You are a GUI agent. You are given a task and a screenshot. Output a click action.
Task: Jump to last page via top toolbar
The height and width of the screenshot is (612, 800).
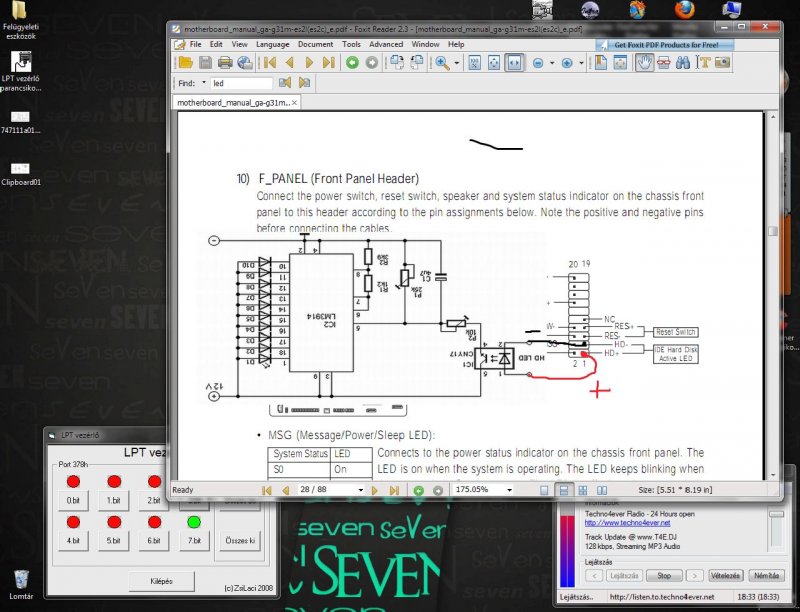click(329, 63)
